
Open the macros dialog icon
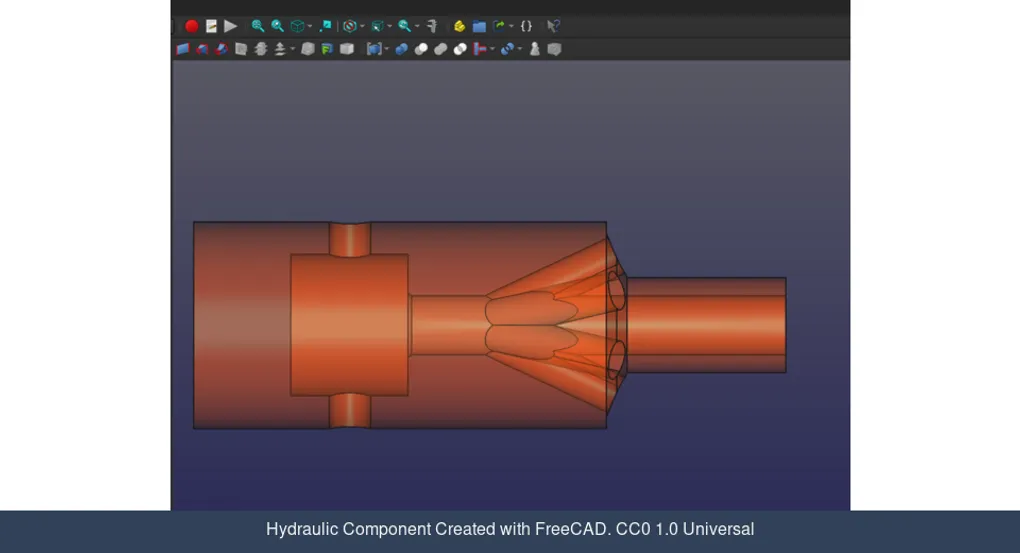click(211, 26)
